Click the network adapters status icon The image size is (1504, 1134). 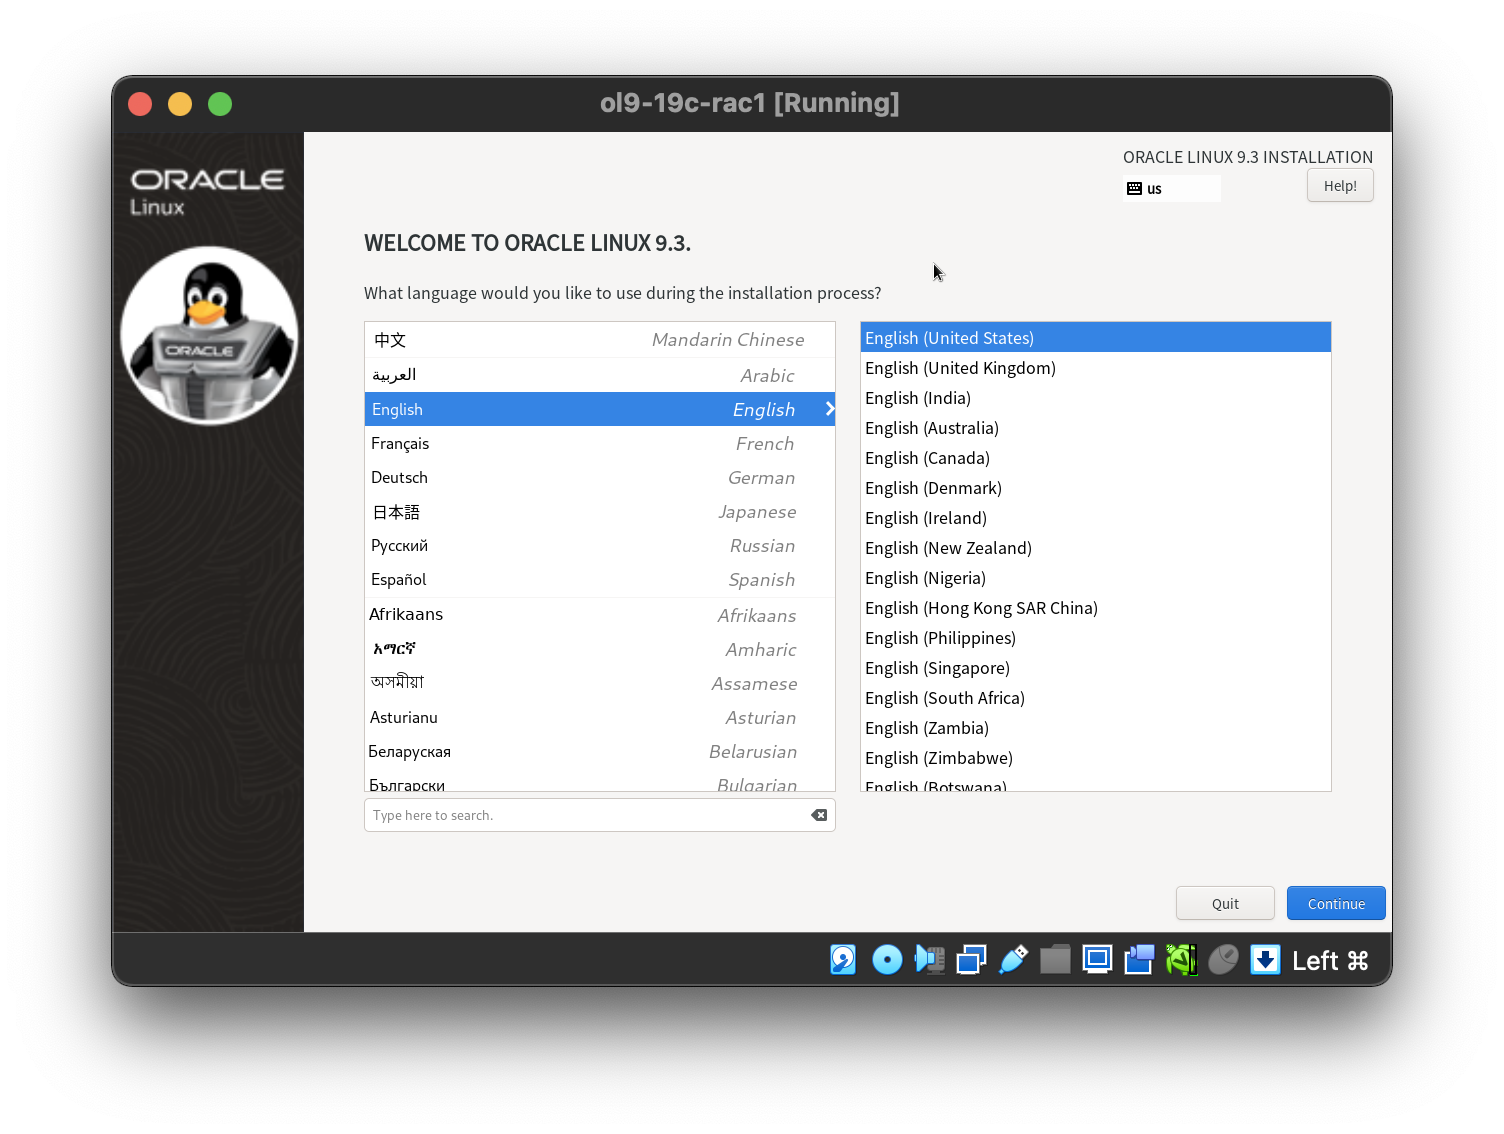pyautogui.click(x=971, y=960)
